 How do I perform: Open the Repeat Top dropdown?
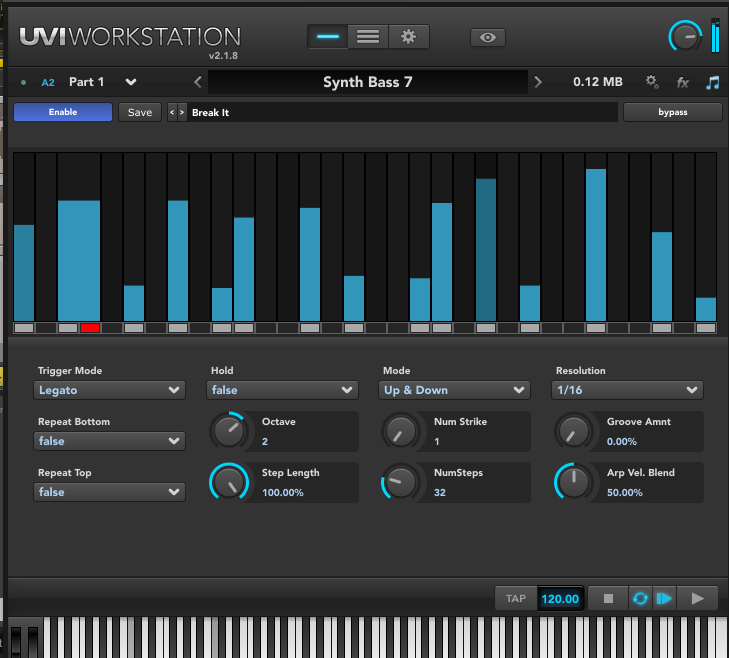pos(109,492)
